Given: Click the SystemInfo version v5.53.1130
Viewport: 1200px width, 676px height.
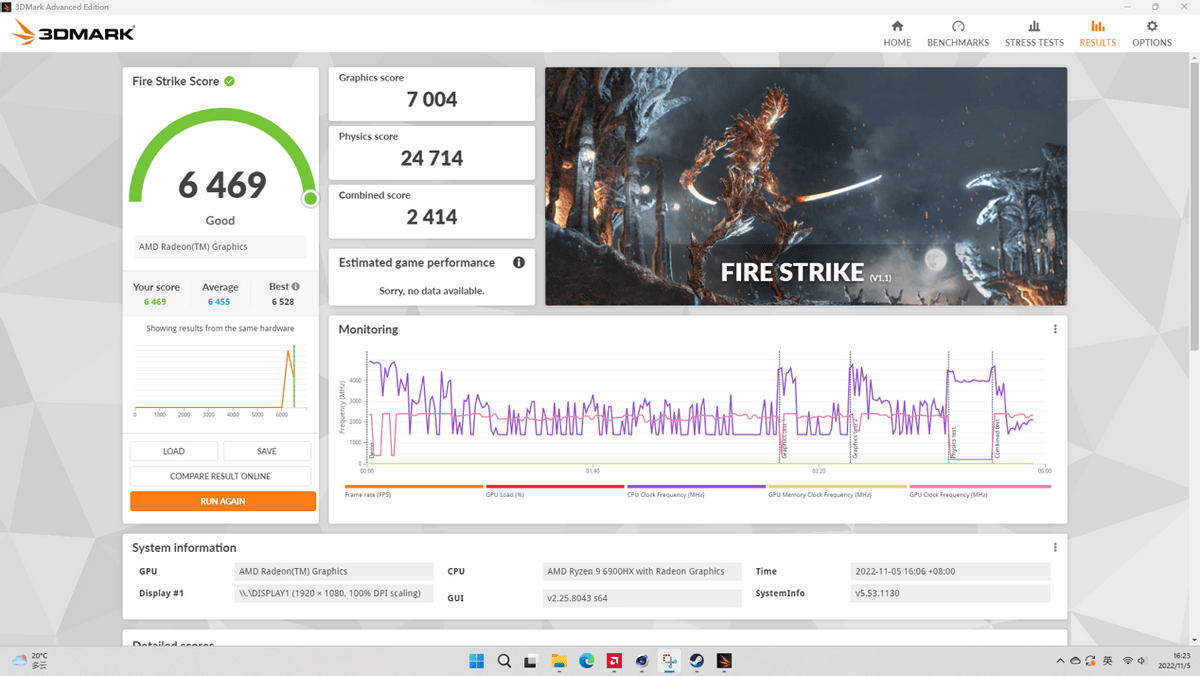Looking at the screenshot, I should click(x=950, y=593).
